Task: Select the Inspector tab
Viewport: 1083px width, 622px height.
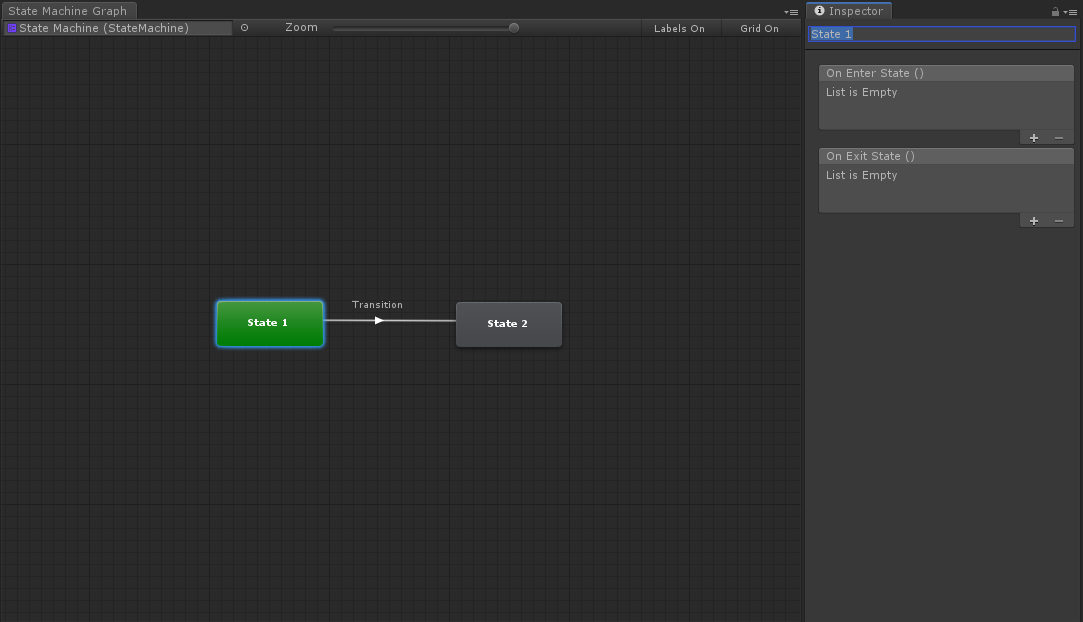Action: 848,11
